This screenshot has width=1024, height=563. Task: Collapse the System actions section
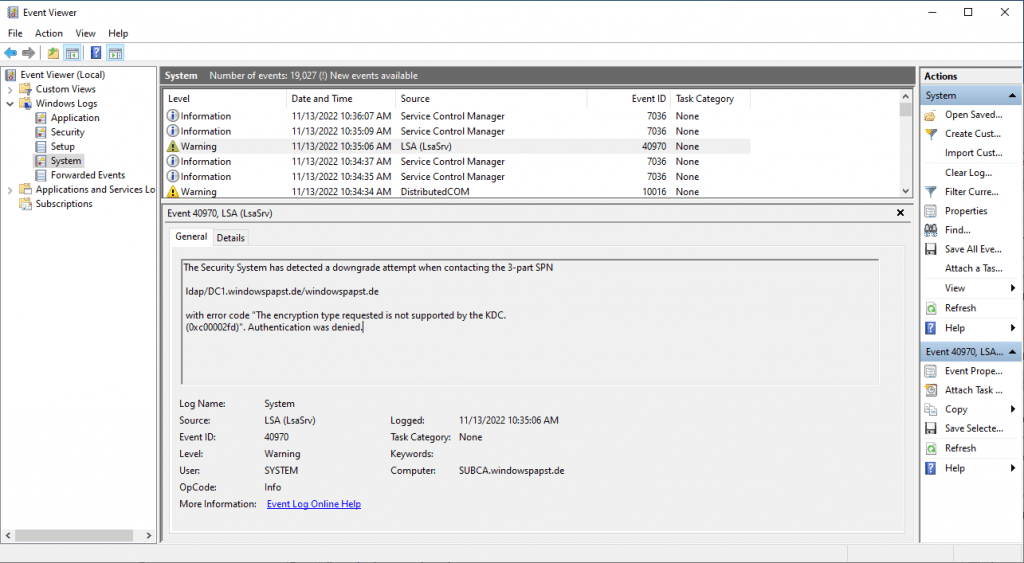coord(1013,96)
